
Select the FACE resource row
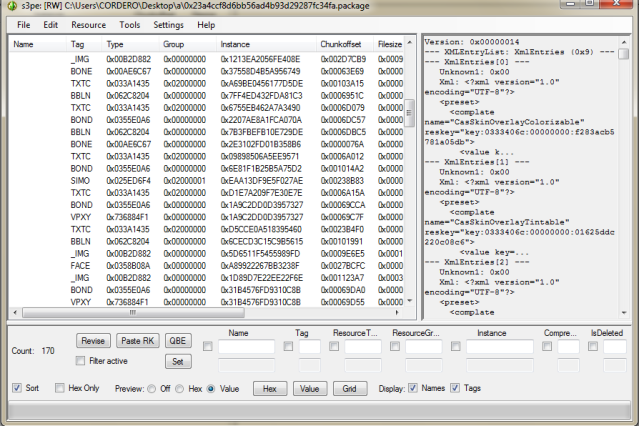[80, 266]
